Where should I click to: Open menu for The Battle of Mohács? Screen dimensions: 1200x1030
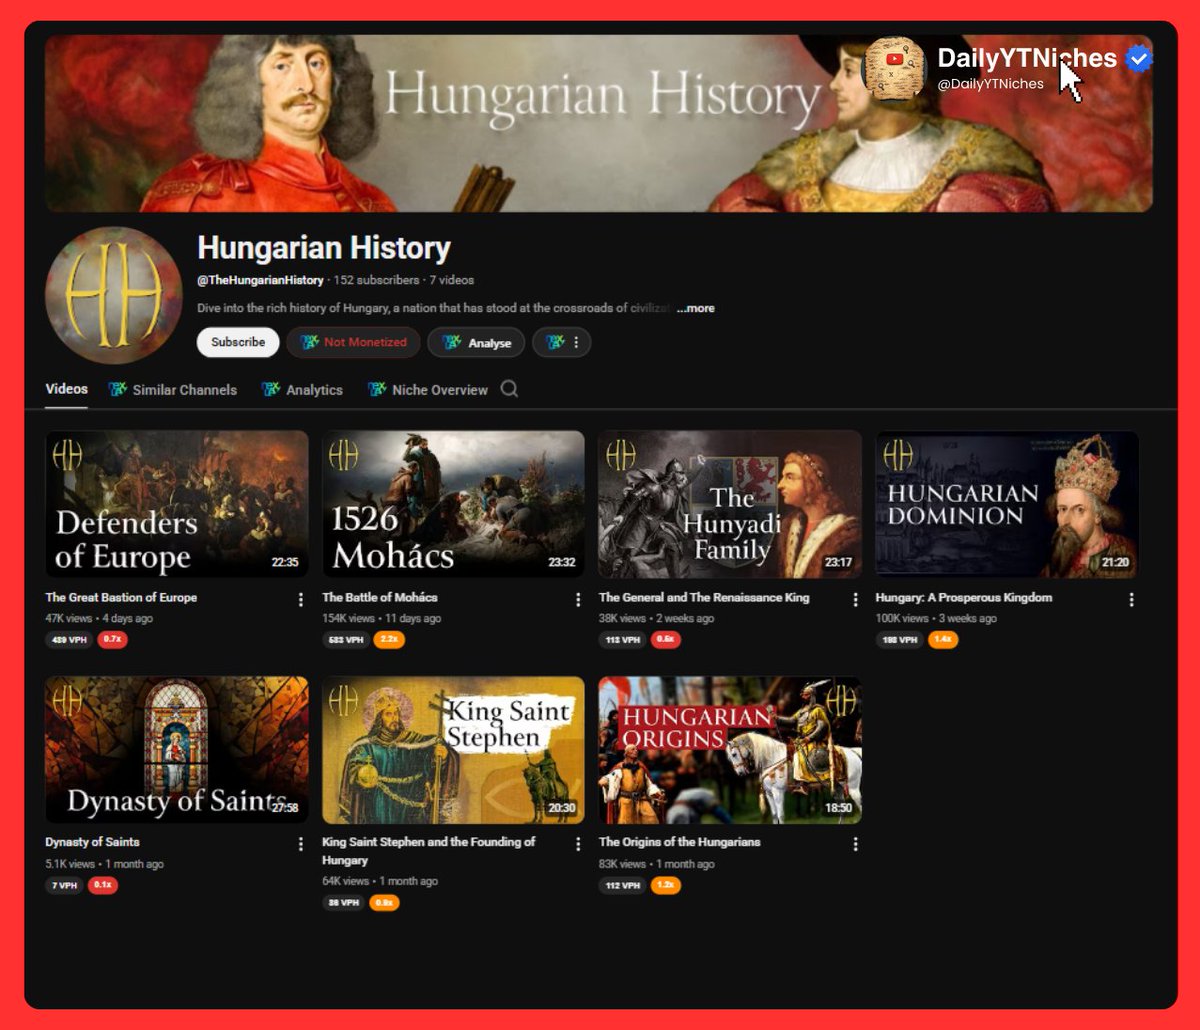pyautogui.click(x=578, y=600)
